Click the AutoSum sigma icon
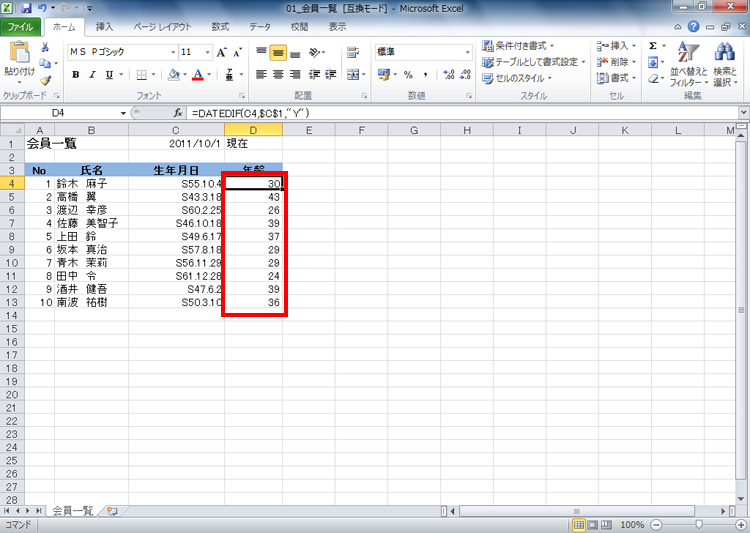Screen dimensions: 750x533 click(x=653, y=46)
